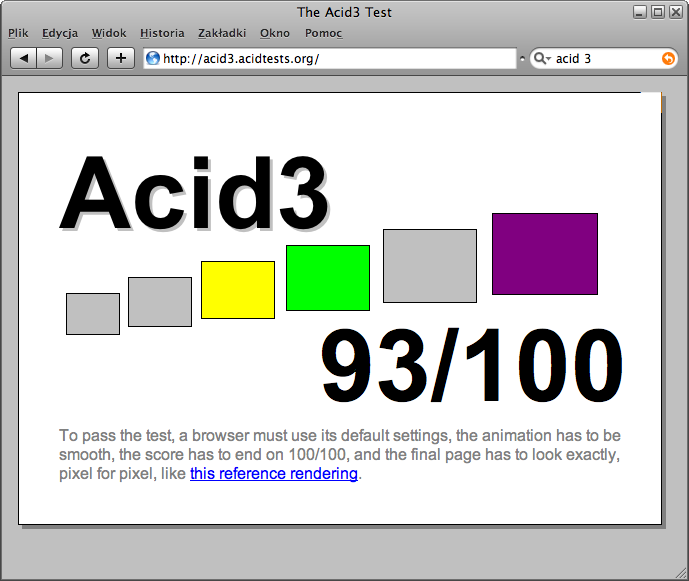Click the globe site icon in address bar

pos(152,58)
